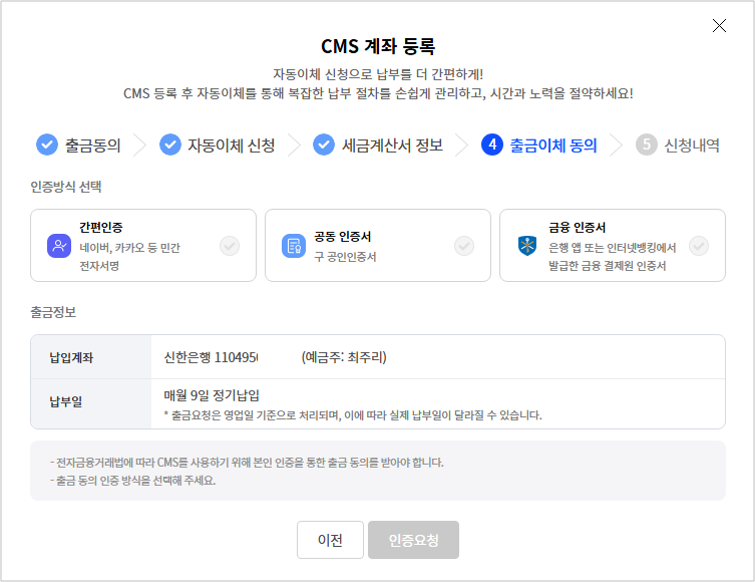Select the 공동 인증서 check circle
This screenshot has width=755, height=582.
464,246
